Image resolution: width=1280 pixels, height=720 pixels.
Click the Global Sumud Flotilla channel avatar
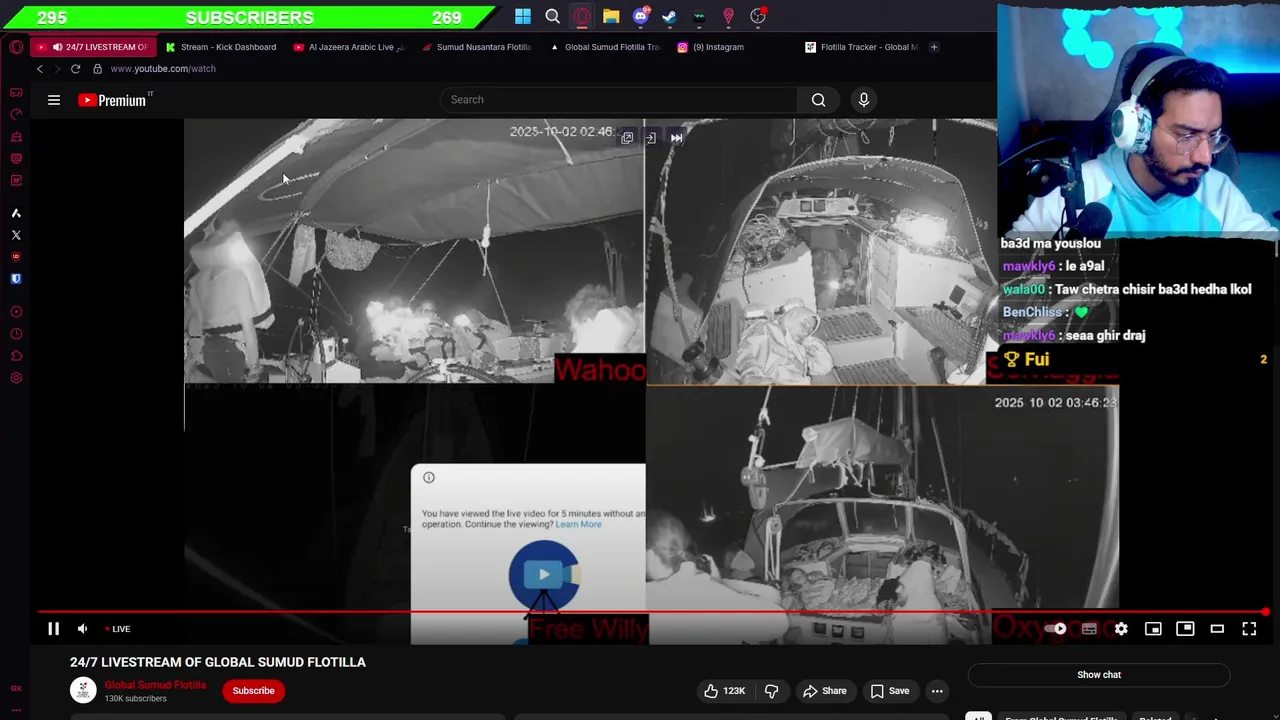point(83,690)
